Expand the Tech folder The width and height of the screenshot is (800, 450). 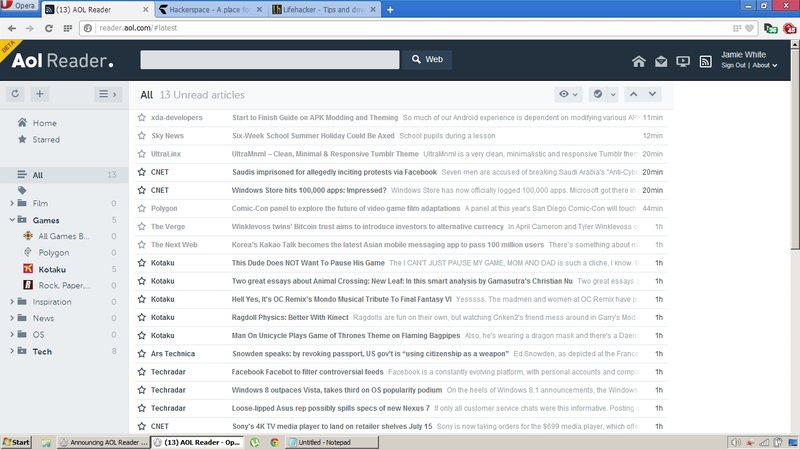pos(12,351)
